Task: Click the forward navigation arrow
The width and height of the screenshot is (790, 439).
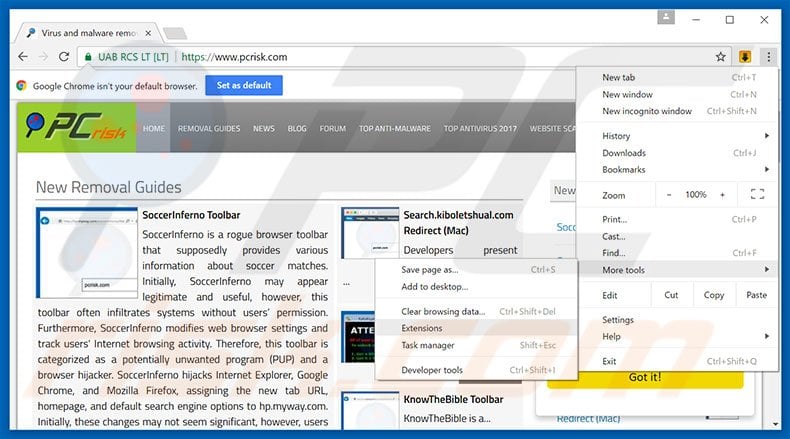Action: click(43, 56)
